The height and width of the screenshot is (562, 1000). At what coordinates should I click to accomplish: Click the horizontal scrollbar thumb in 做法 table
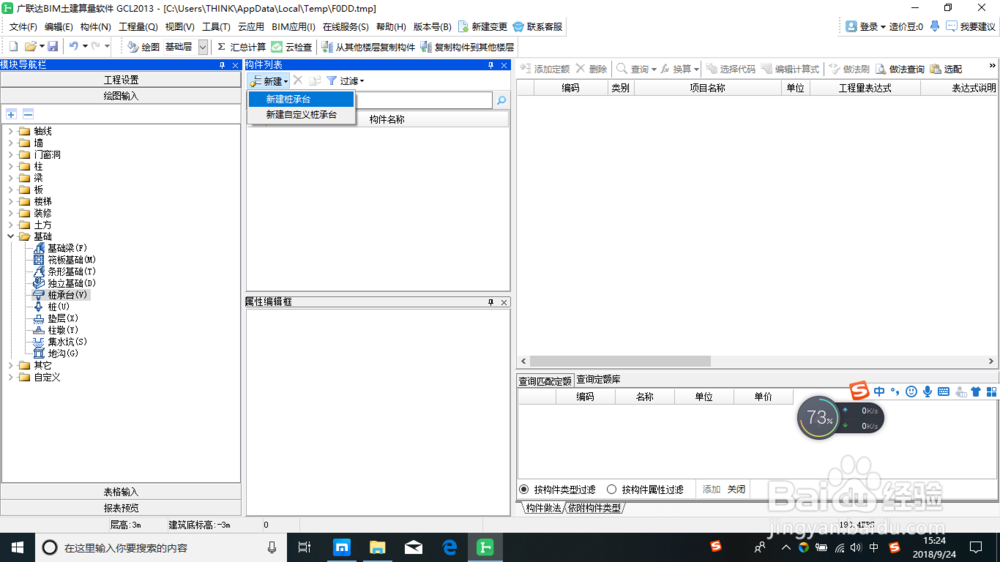(620, 361)
